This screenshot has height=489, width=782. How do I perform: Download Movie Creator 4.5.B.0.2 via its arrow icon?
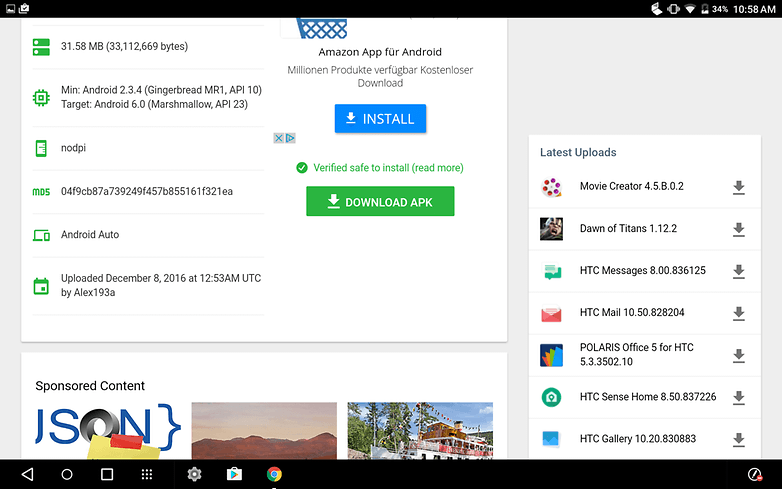click(x=739, y=187)
